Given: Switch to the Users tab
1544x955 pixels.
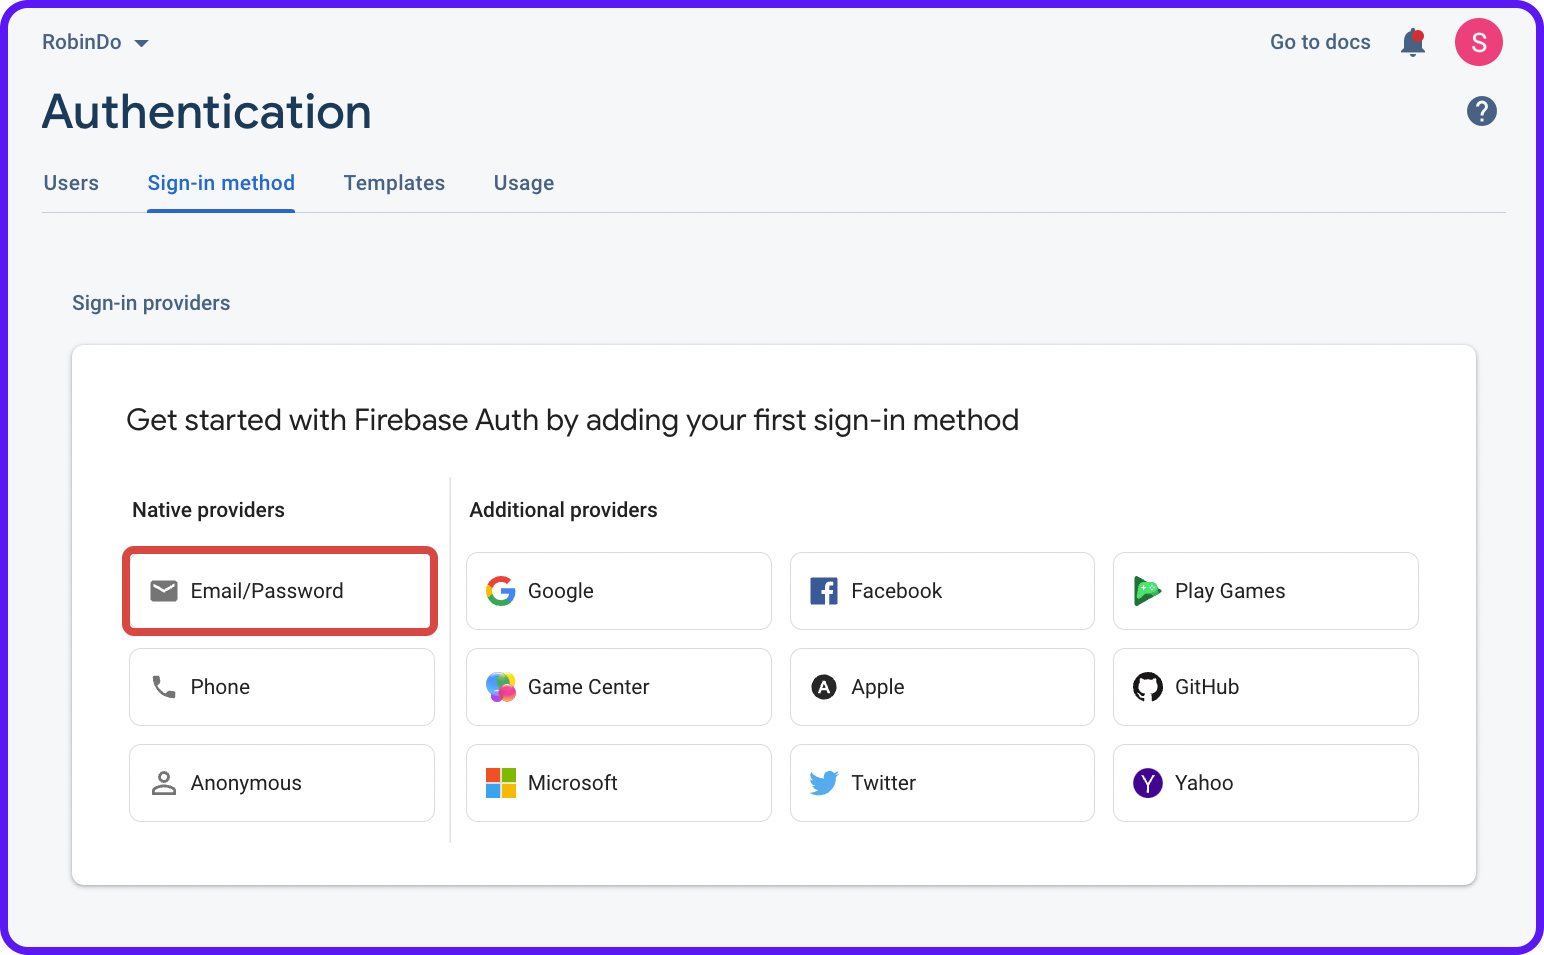Looking at the screenshot, I should click(x=70, y=183).
